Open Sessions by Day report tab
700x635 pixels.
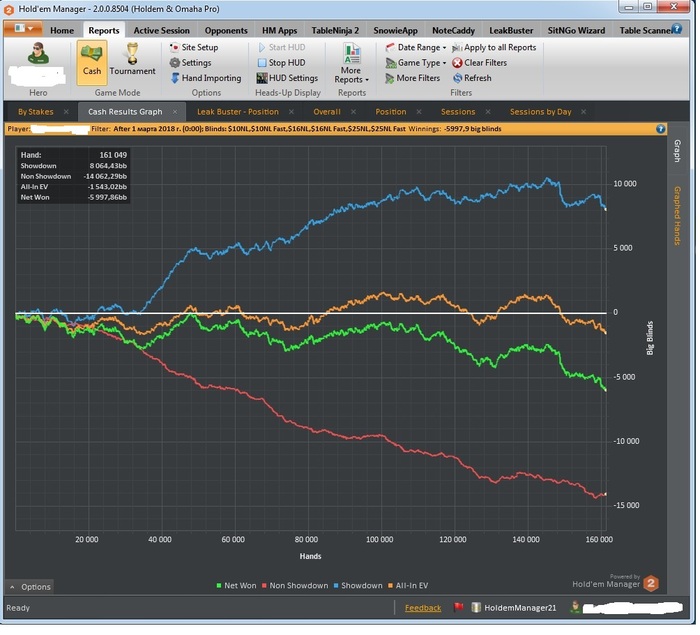click(x=541, y=112)
